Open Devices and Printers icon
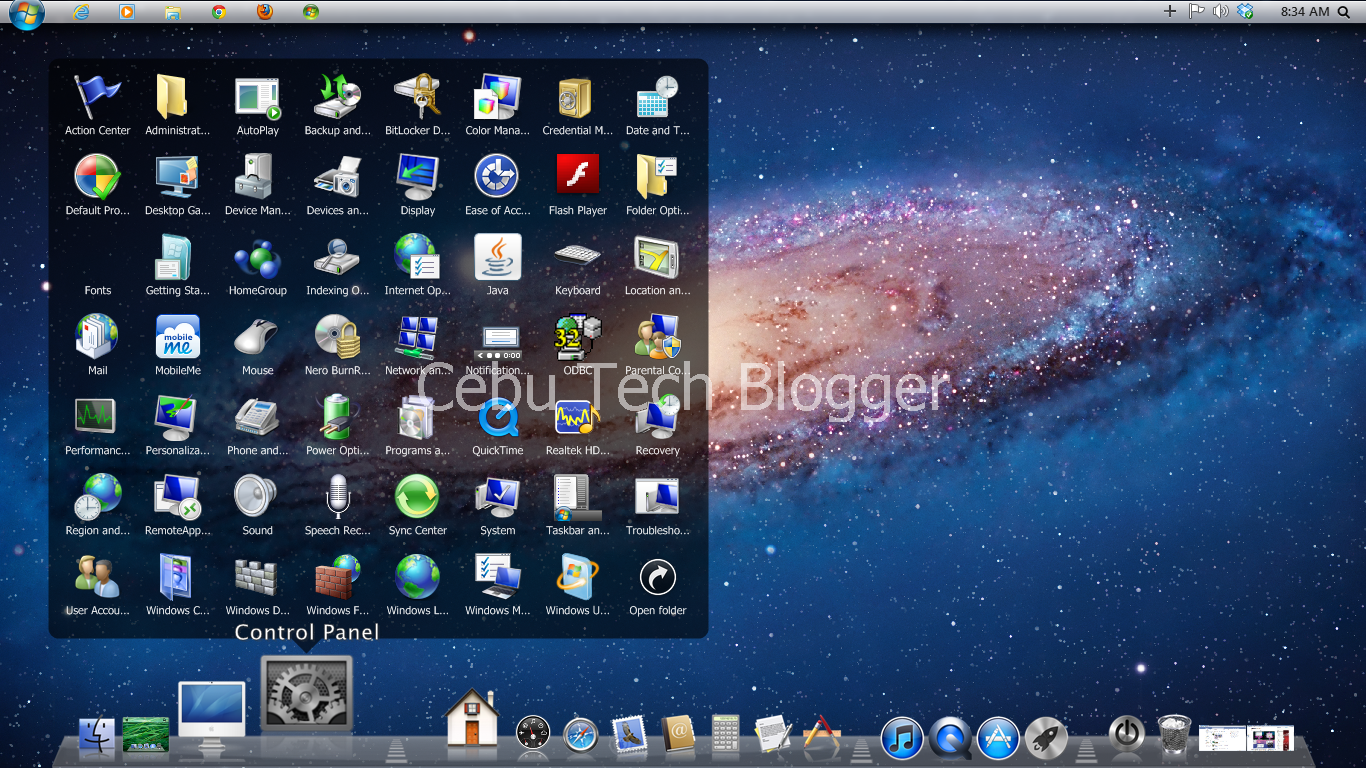1366x768 pixels. (x=338, y=177)
